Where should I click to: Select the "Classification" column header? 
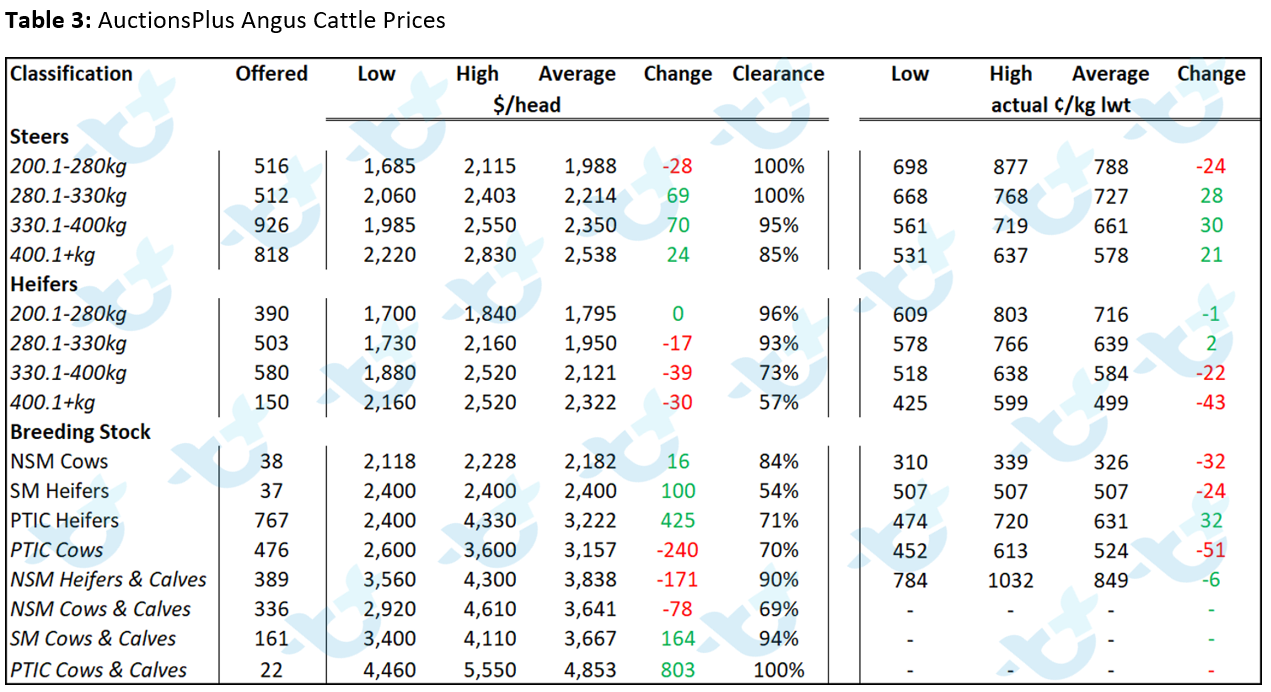click(x=71, y=74)
